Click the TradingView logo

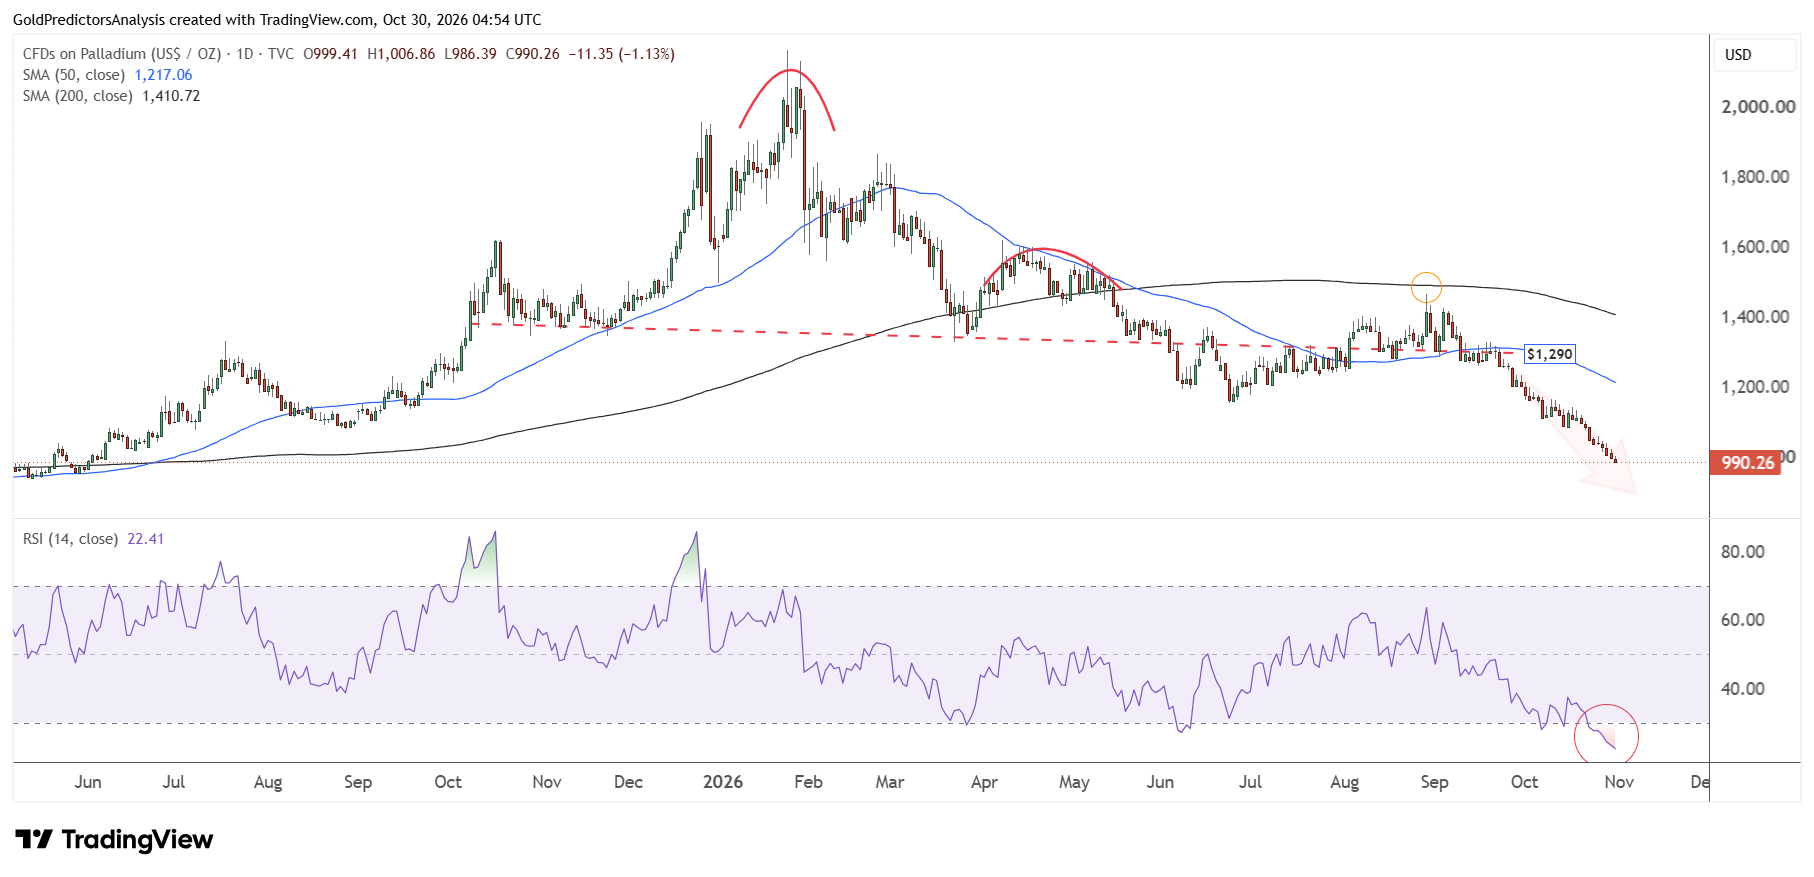pyautogui.click(x=114, y=839)
